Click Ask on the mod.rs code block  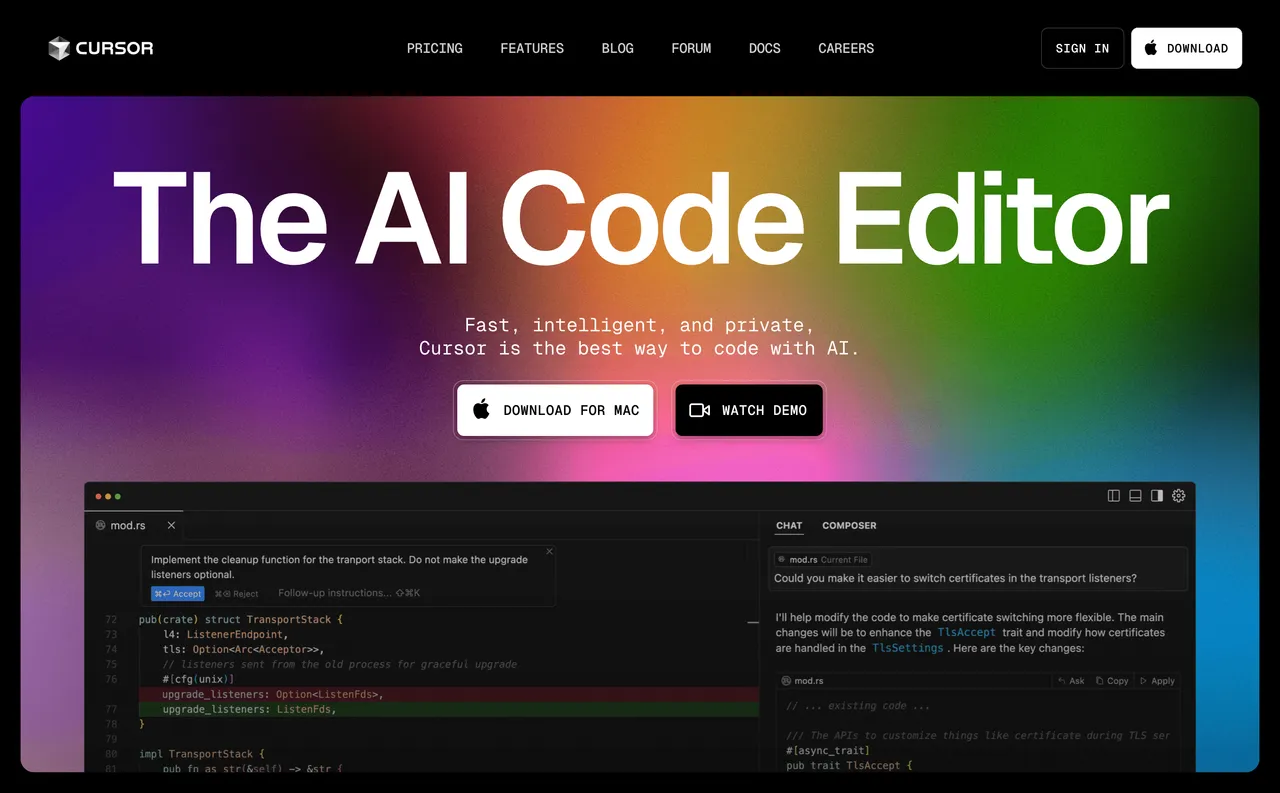tap(1071, 681)
